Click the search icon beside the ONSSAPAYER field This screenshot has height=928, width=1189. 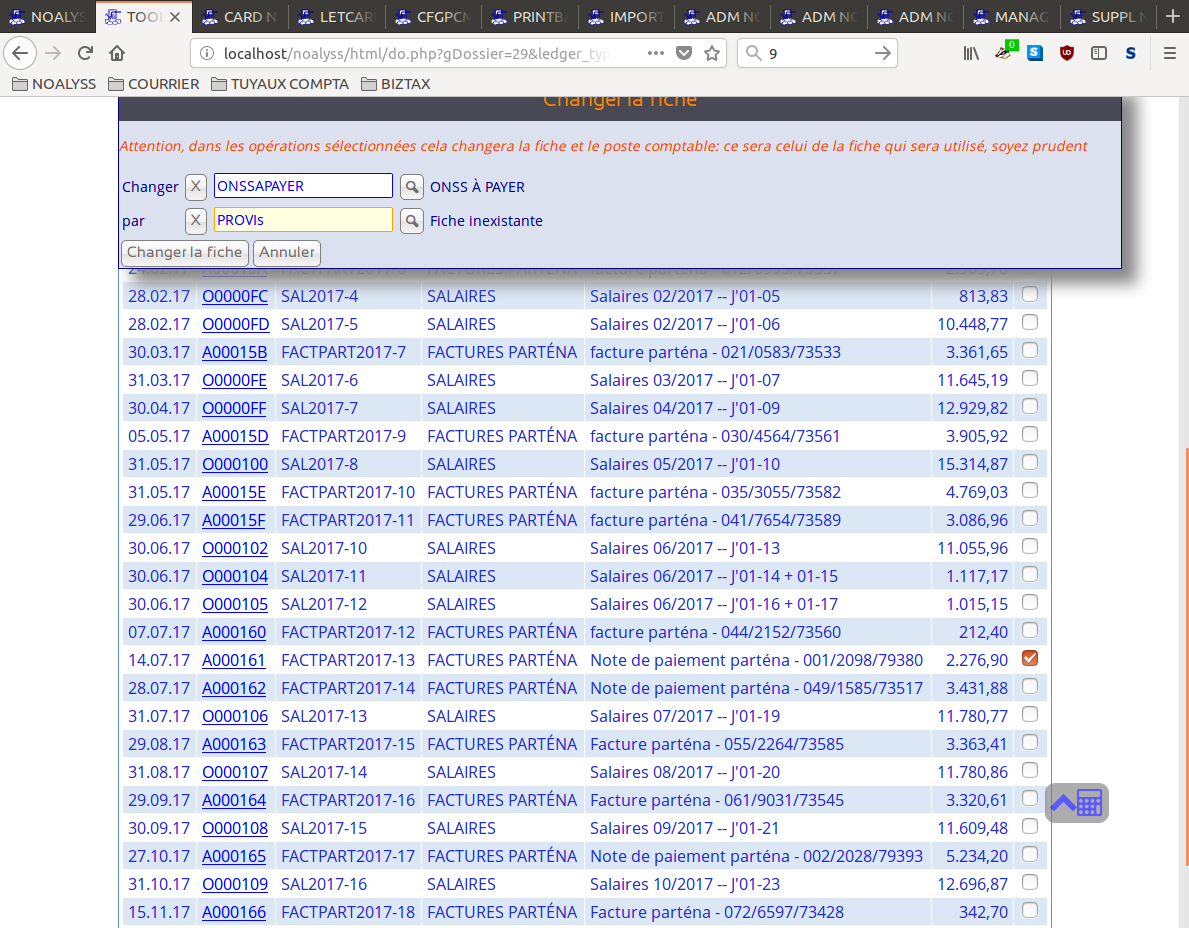click(411, 187)
